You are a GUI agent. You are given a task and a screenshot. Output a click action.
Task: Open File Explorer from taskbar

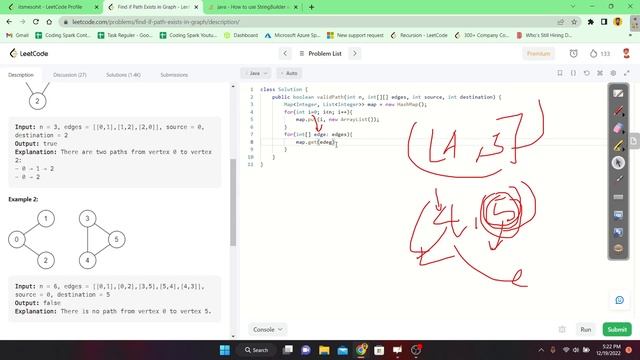[324, 350]
